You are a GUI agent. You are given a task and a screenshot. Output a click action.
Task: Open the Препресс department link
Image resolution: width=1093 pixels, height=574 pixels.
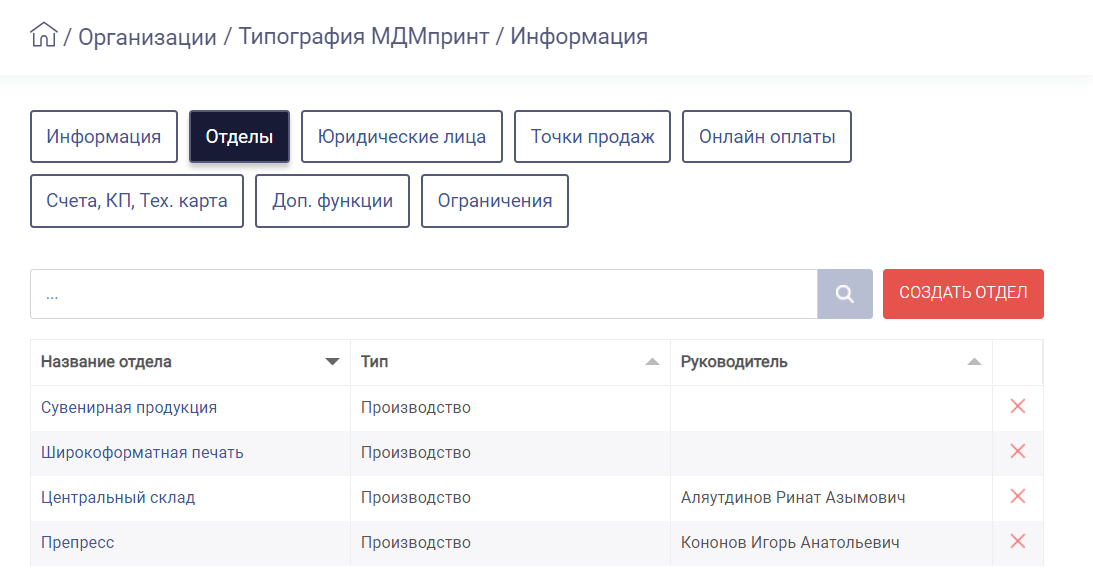point(77,543)
